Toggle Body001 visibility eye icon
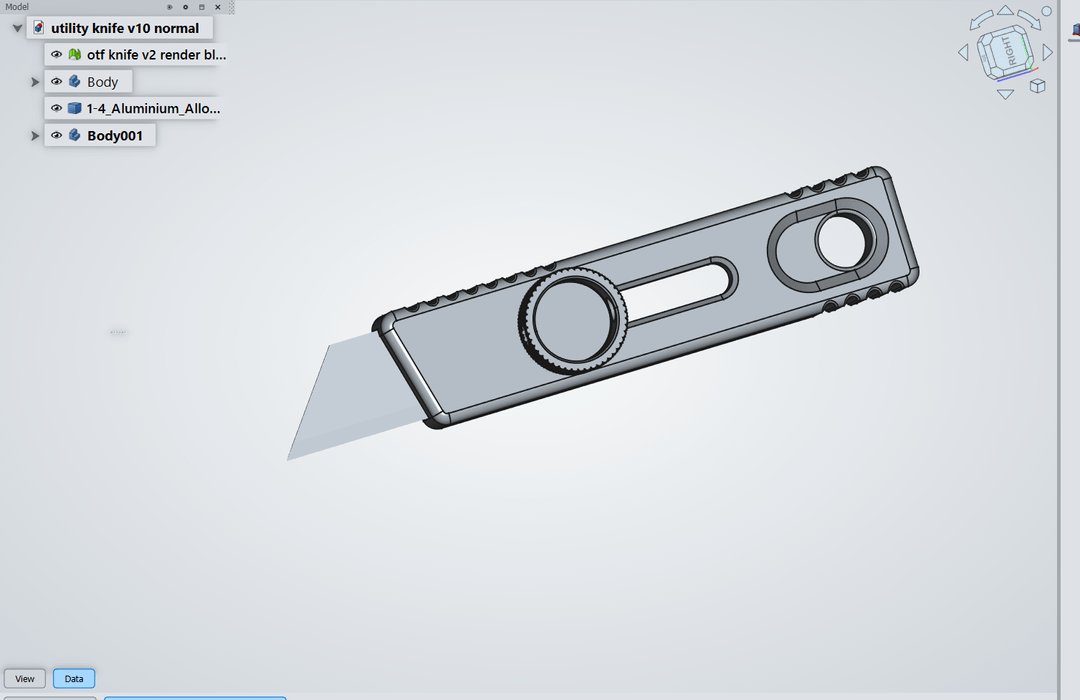Image resolution: width=1080 pixels, height=700 pixels. tap(57, 136)
